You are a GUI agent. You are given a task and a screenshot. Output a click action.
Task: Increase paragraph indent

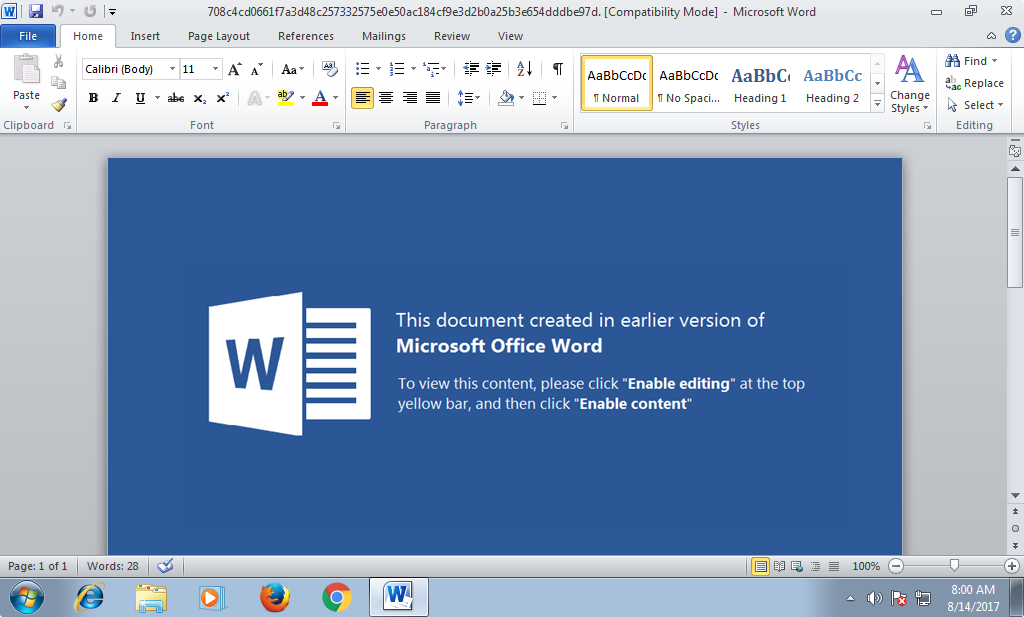(493, 69)
